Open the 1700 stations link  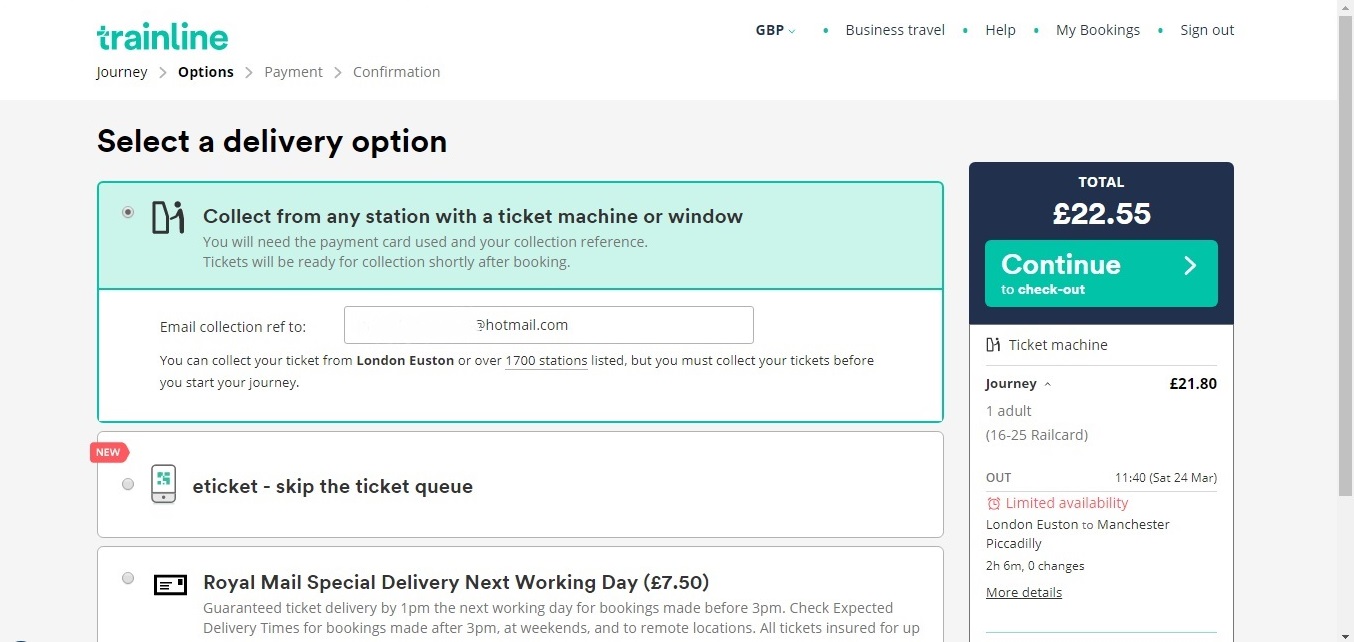(x=546, y=361)
